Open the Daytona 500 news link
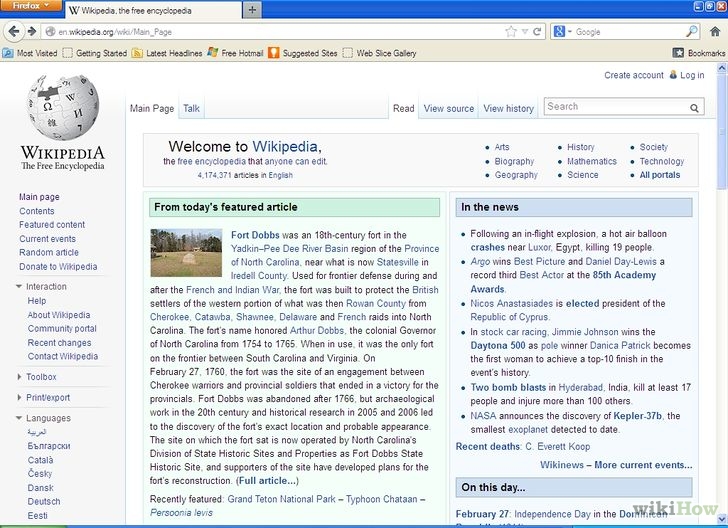 click(x=498, y=345)
